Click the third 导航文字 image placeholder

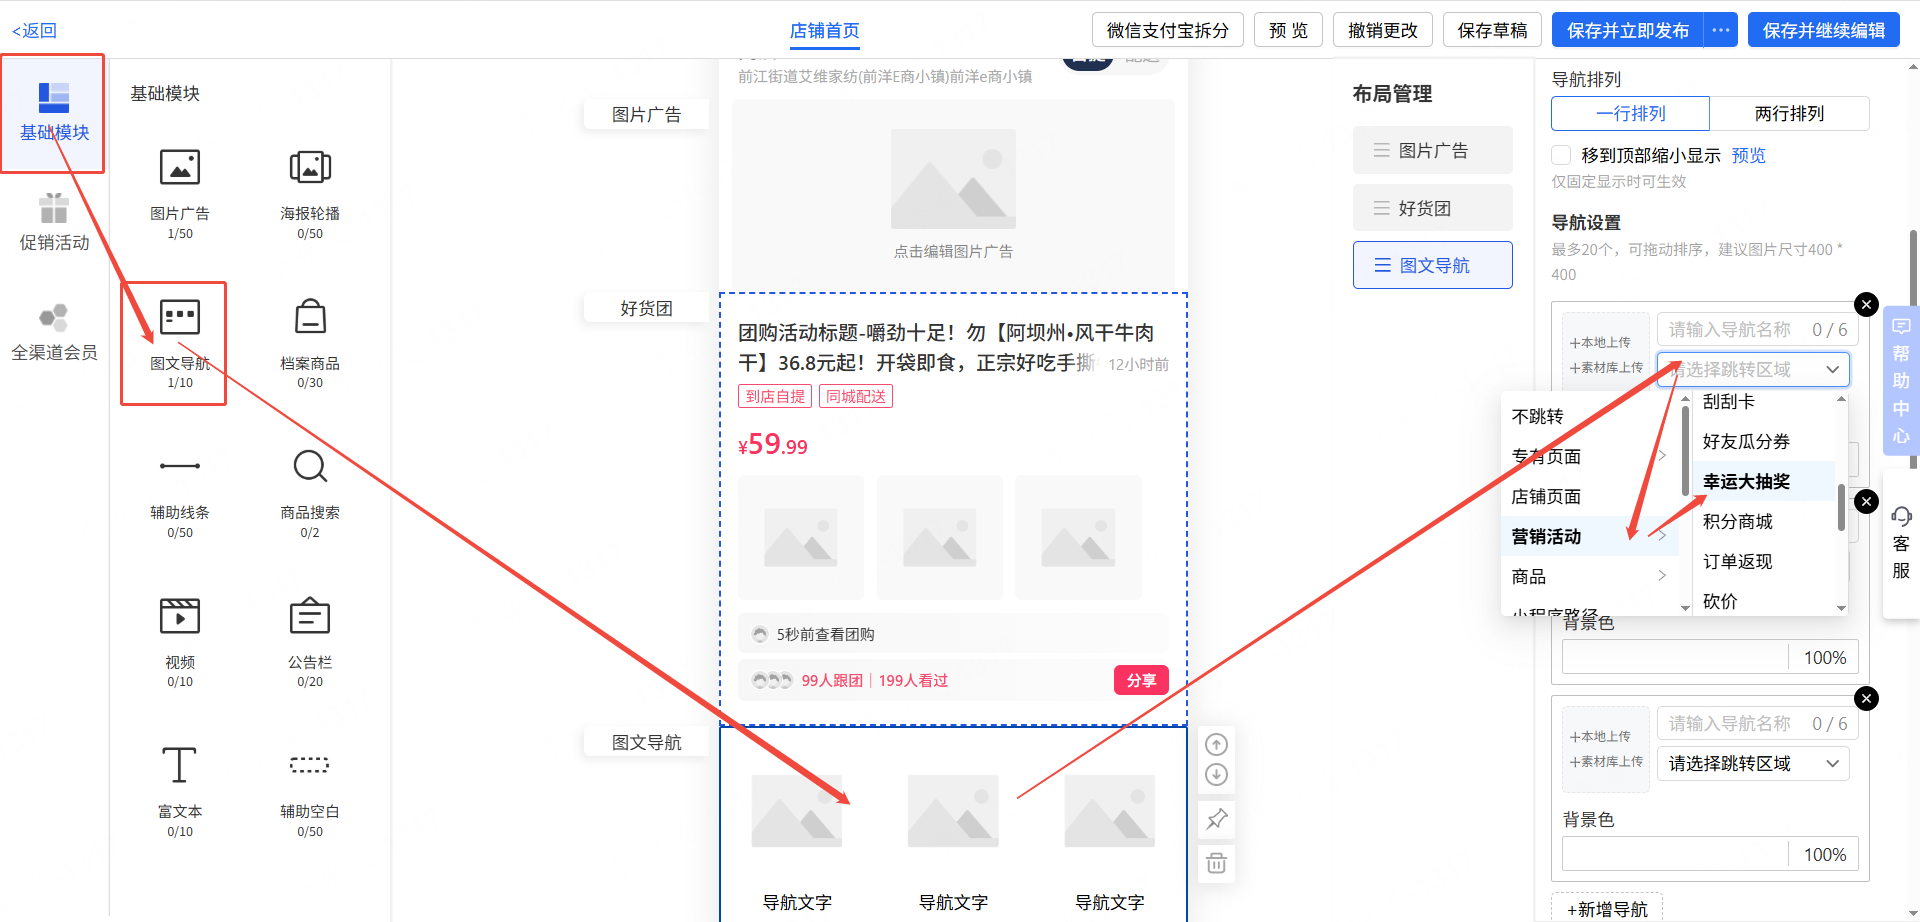[1109, 810]
